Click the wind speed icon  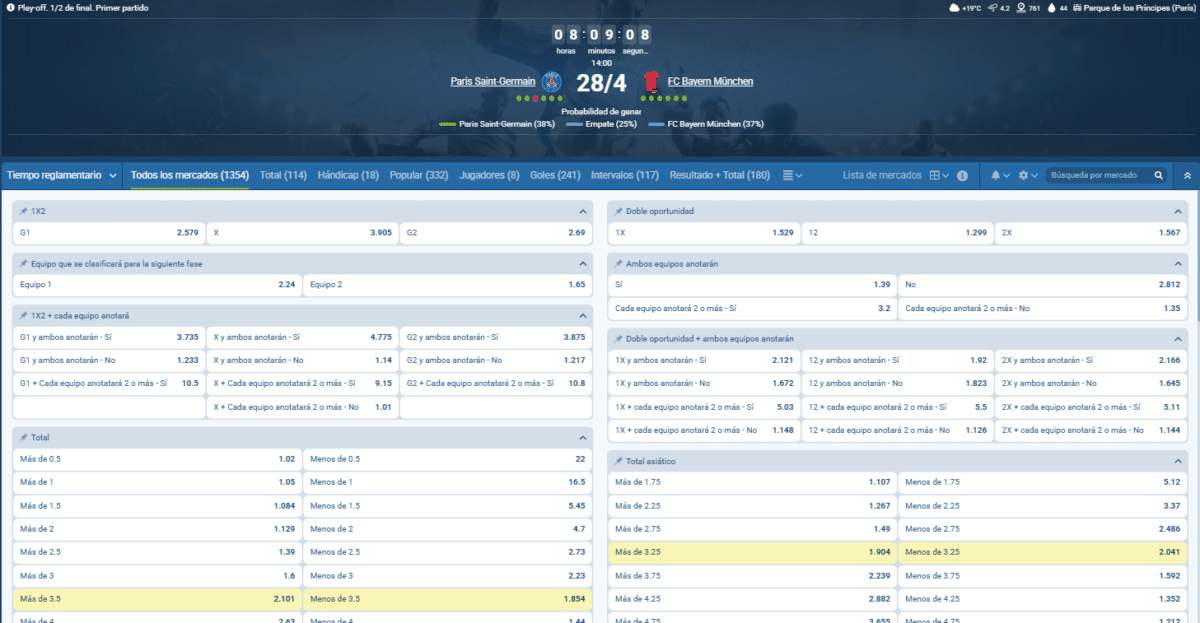(x=994, y=7)
